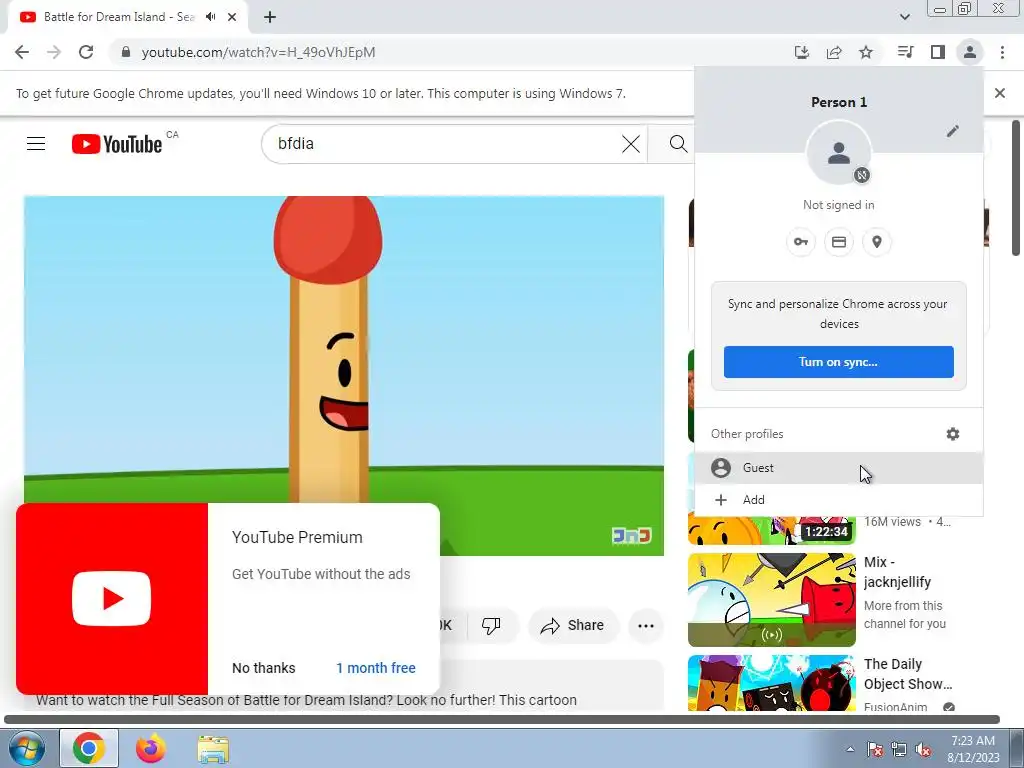This screenshot has width=1024, height=768.
Task: Click Chrome icon on taskbar
Action: tap(89, 748)
